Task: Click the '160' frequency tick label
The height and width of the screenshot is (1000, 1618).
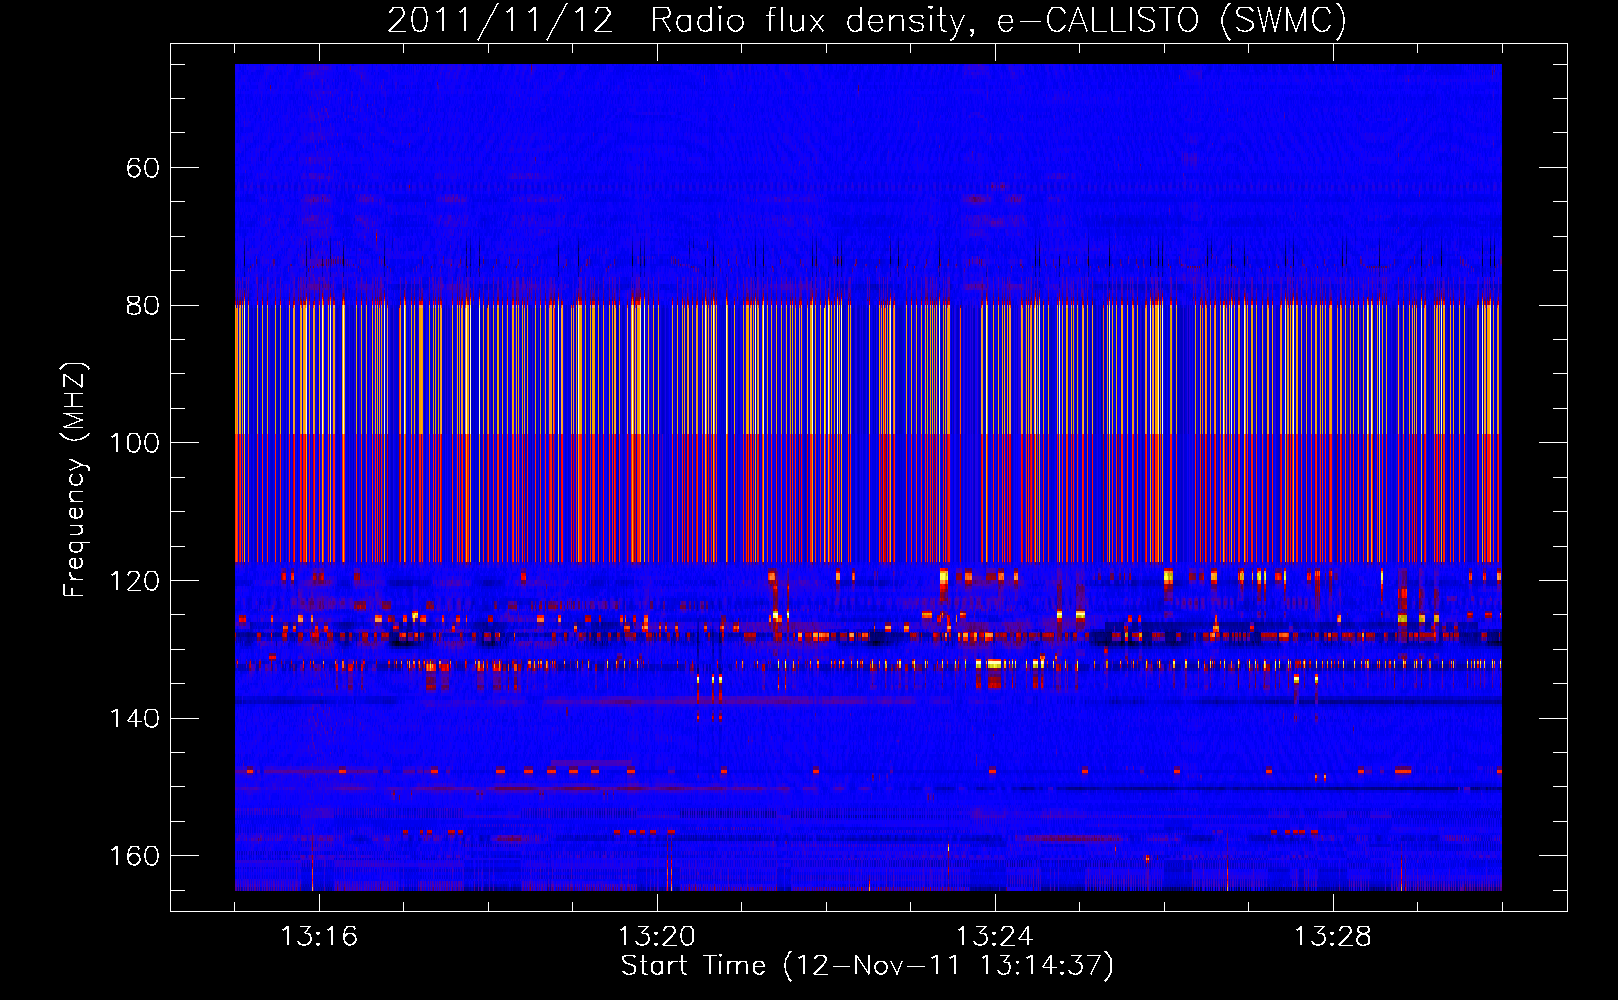Action: pos(135,856)
